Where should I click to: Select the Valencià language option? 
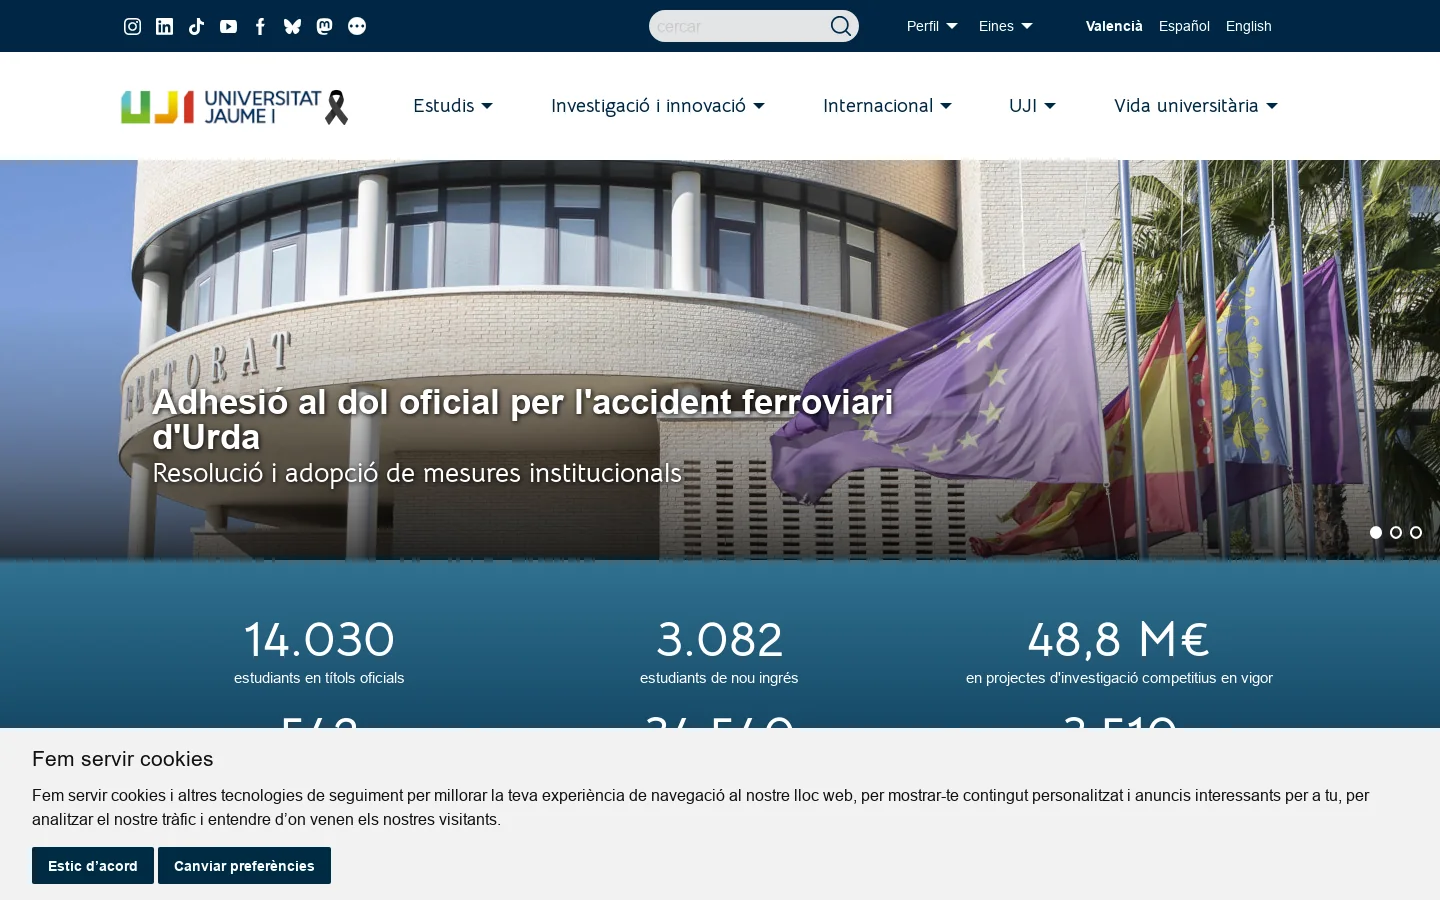(1114, 26)
